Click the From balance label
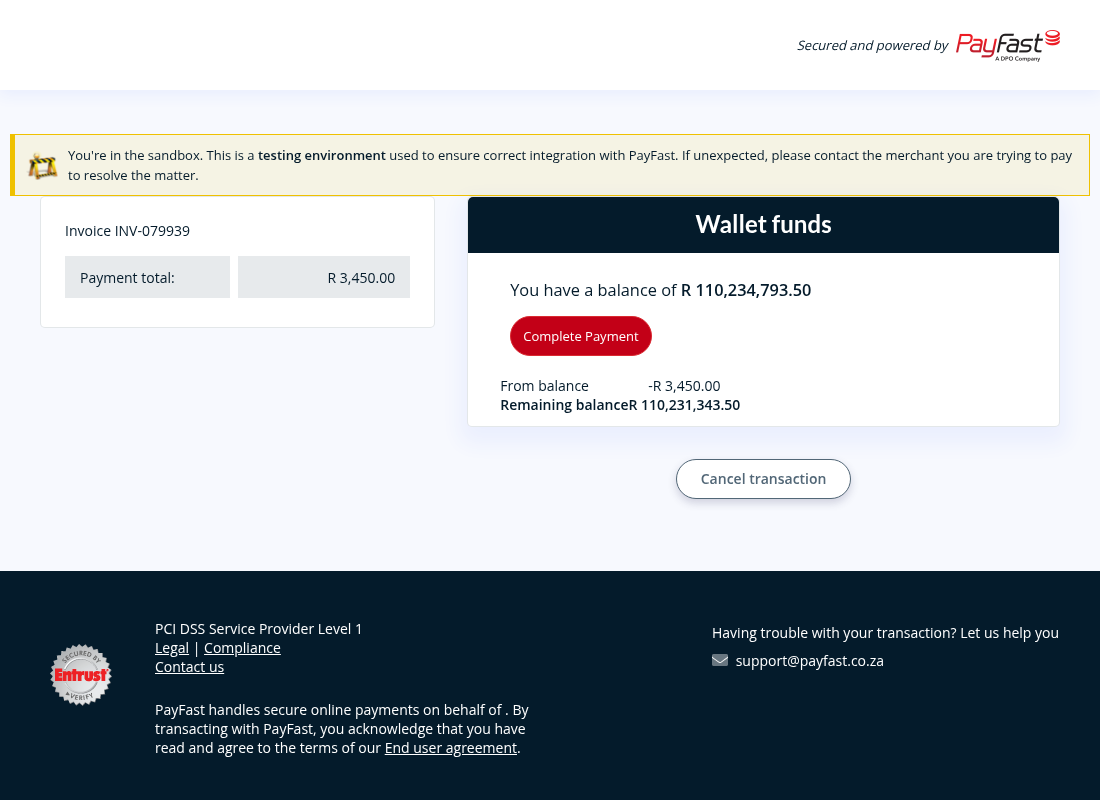 [x=544, y=386]
